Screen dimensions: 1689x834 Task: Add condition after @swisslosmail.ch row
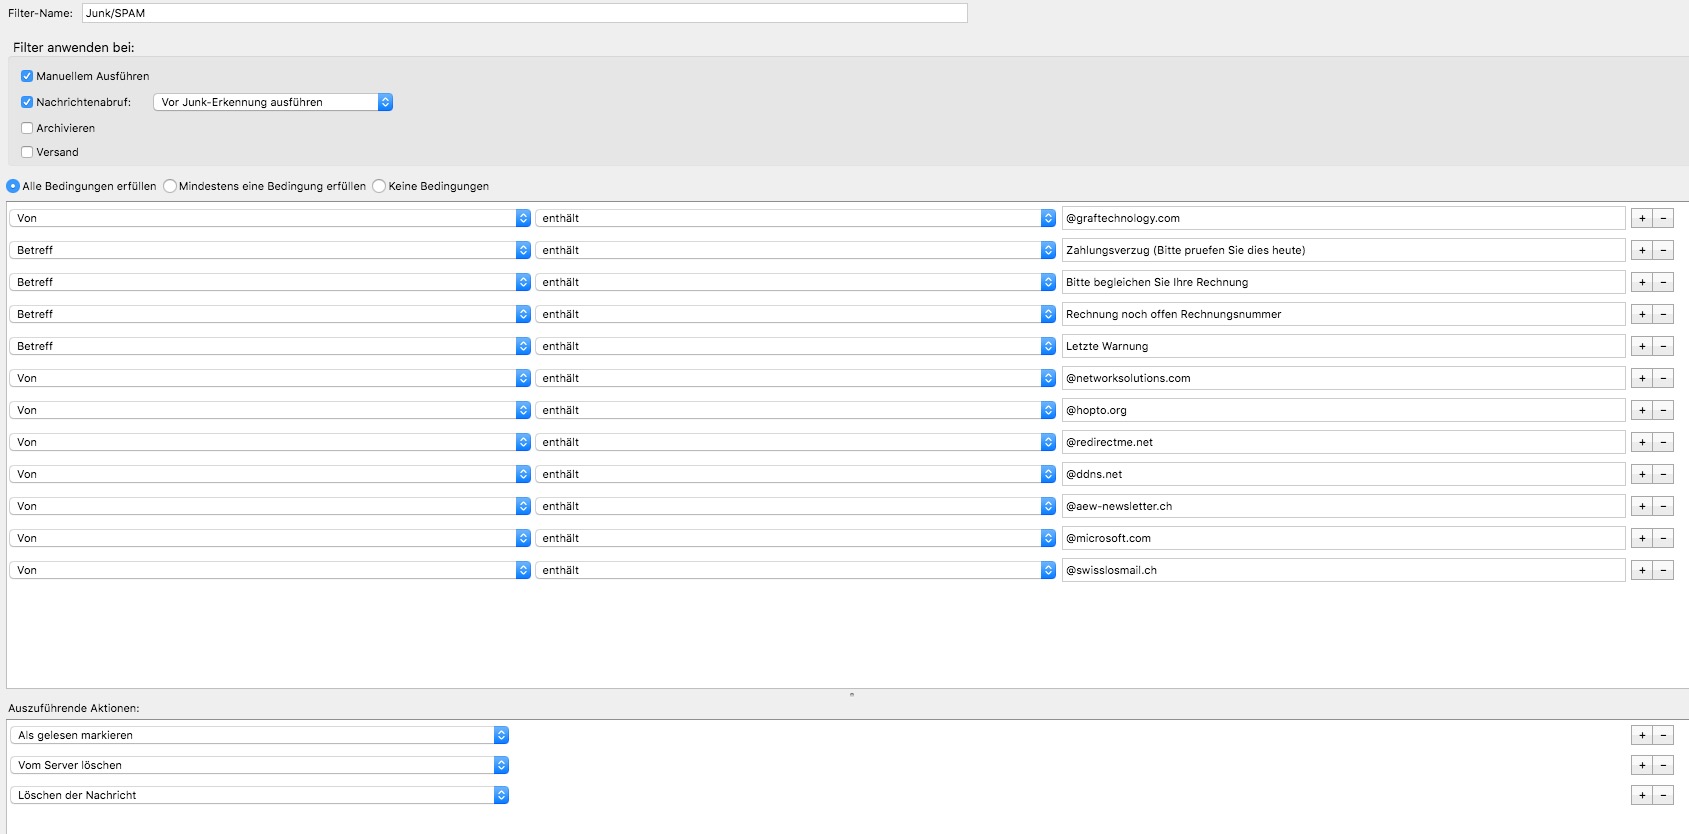pyautogui.click(x=1641, y=570)
